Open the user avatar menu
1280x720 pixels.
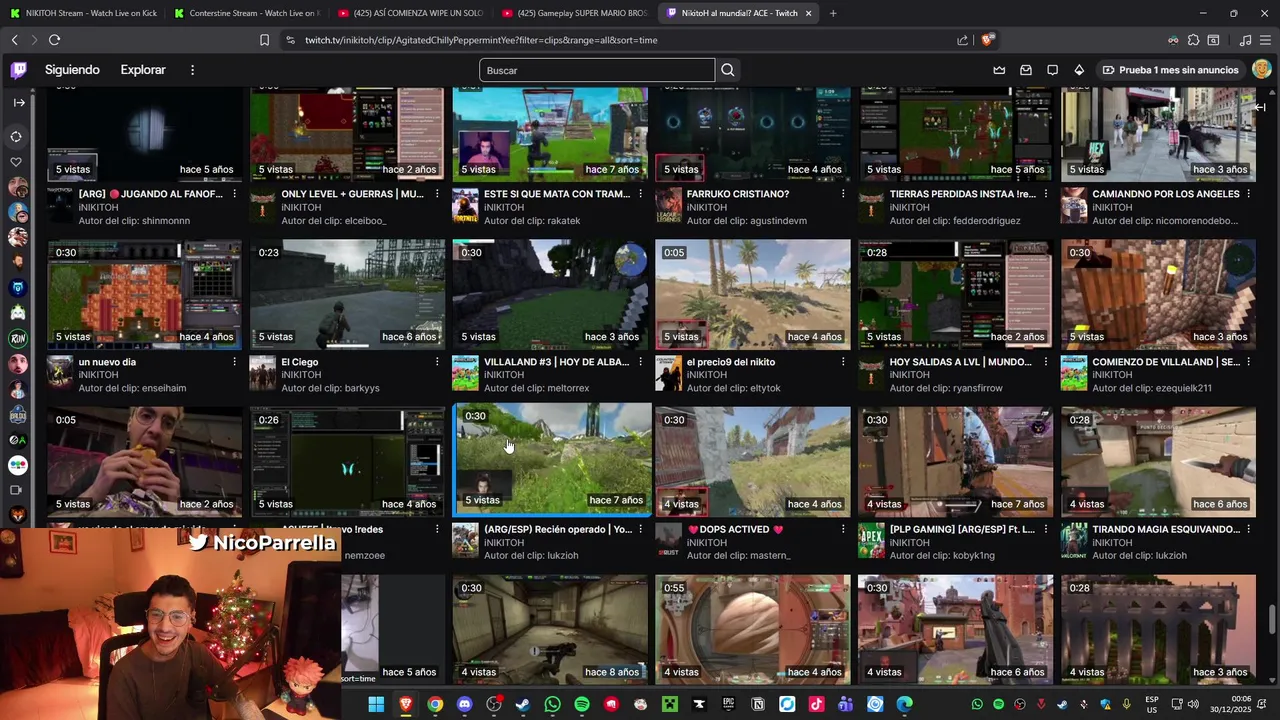[x=1261, y=70]
